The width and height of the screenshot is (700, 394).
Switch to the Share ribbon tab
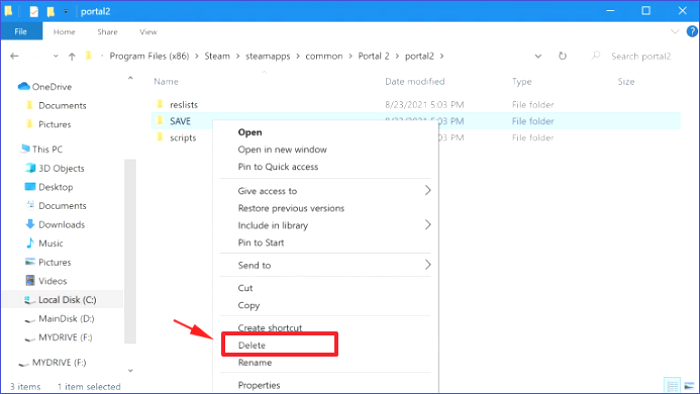coord(107,32)
